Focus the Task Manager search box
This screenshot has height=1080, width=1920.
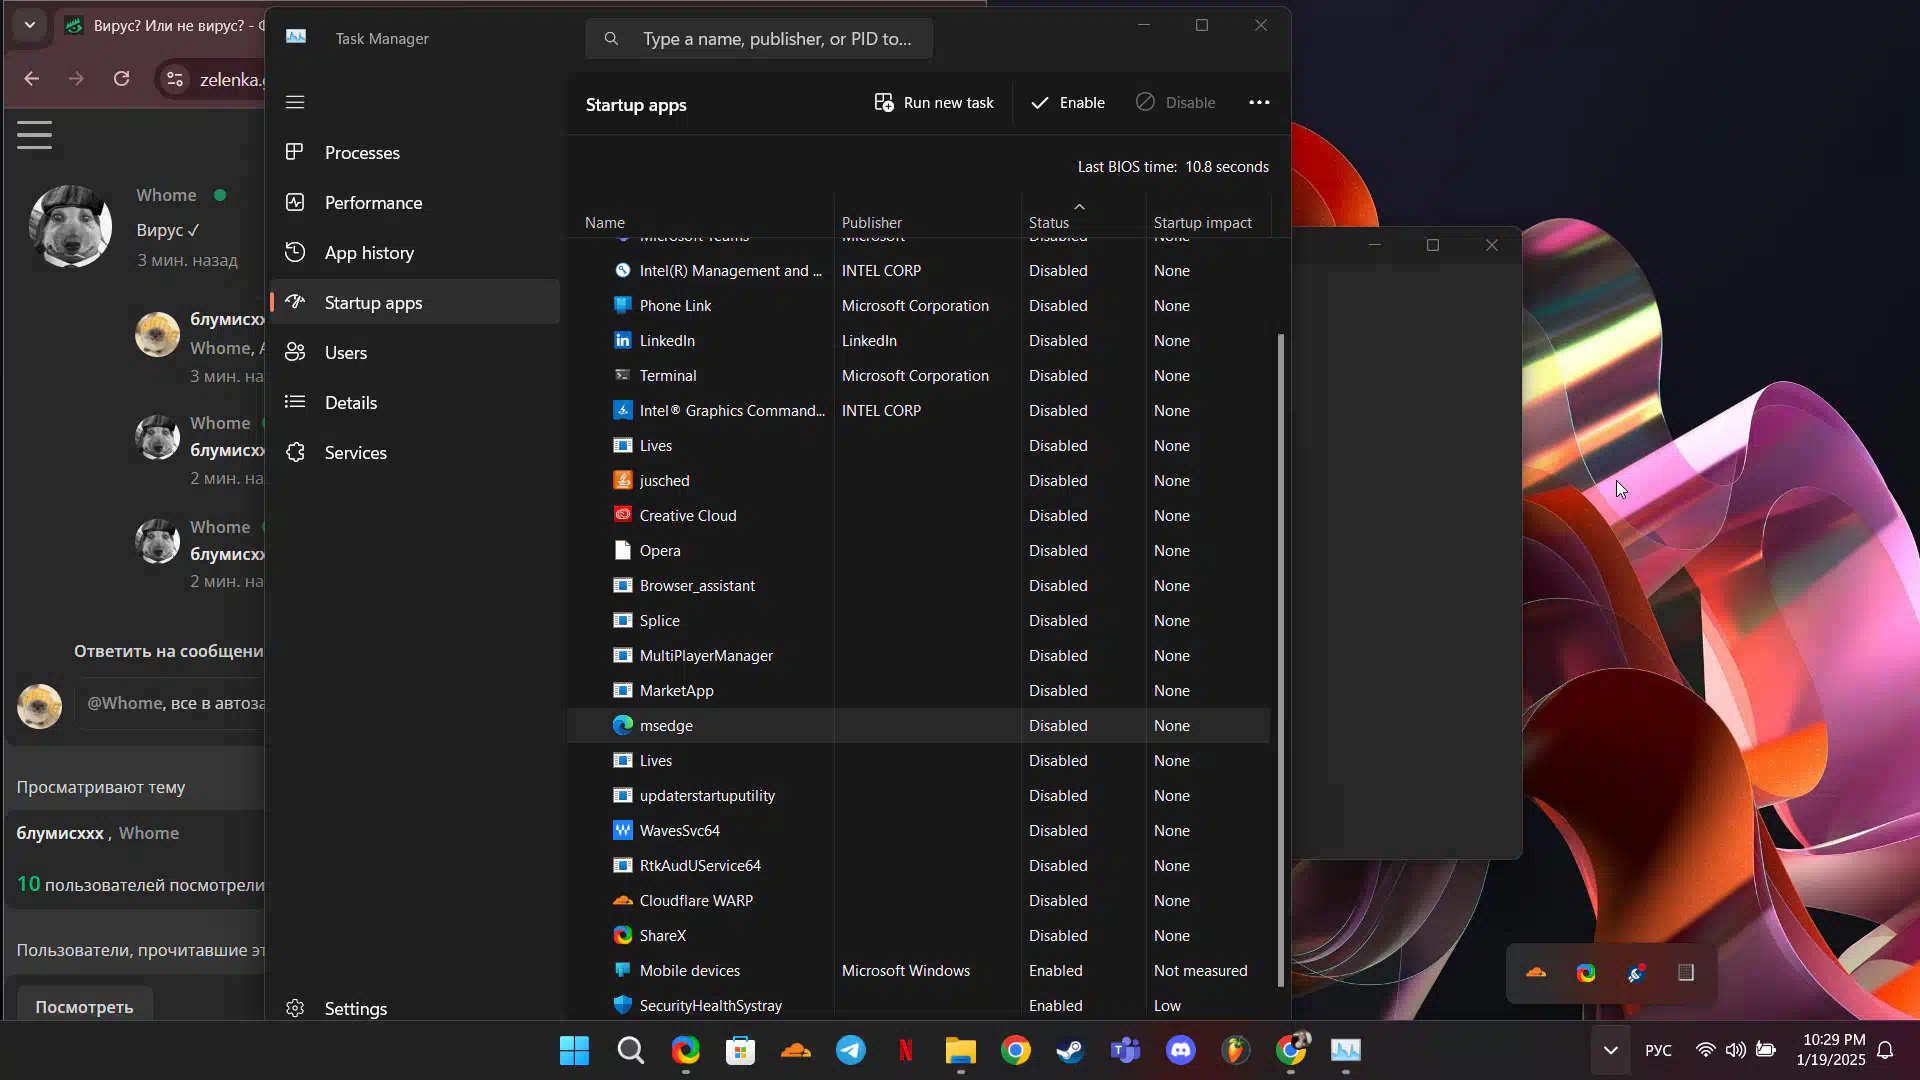[x=759, y=39]
